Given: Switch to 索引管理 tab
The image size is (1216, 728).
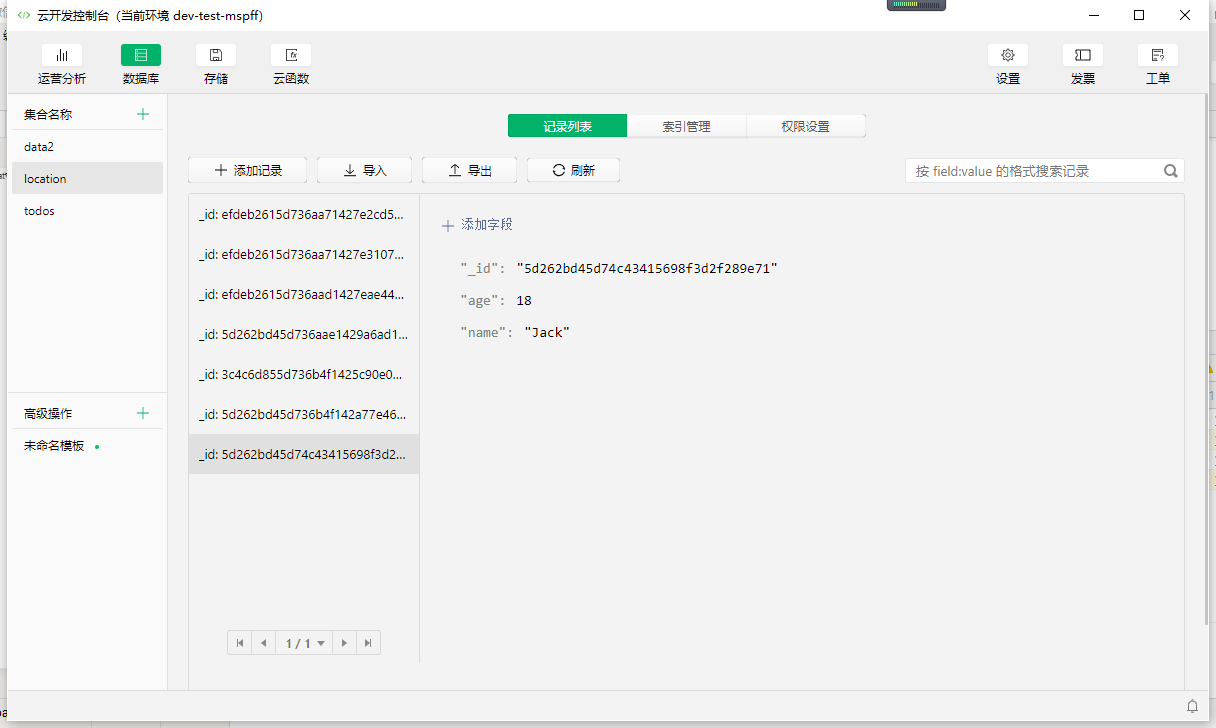Looking at the screenshot, I should [686, 126].
